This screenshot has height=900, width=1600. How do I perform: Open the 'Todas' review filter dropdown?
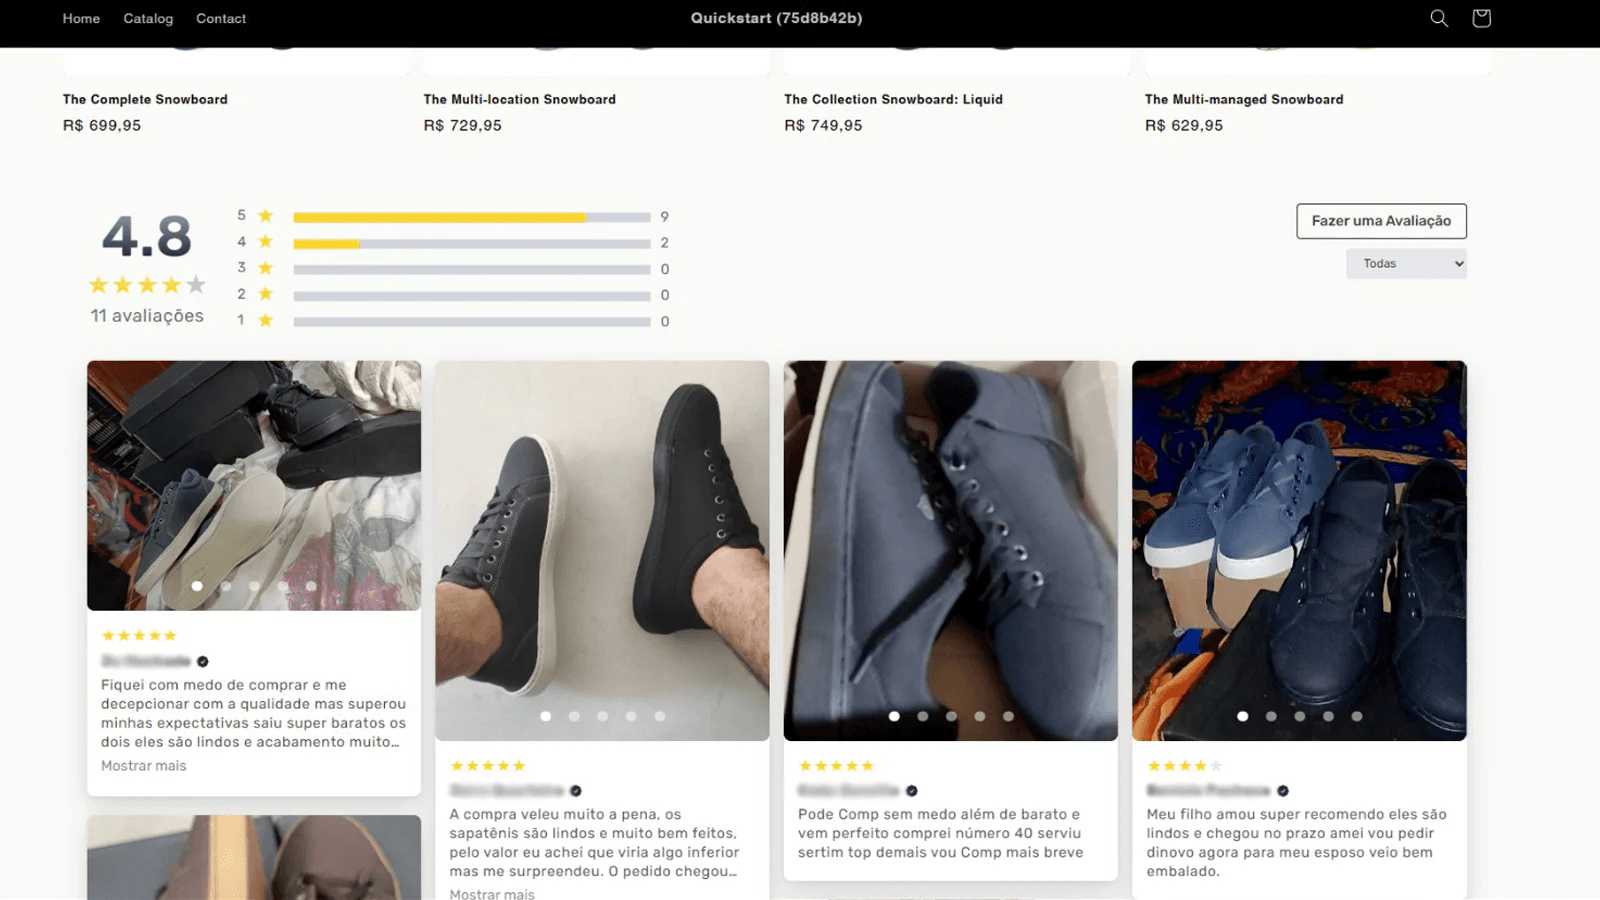point(1406,263)
